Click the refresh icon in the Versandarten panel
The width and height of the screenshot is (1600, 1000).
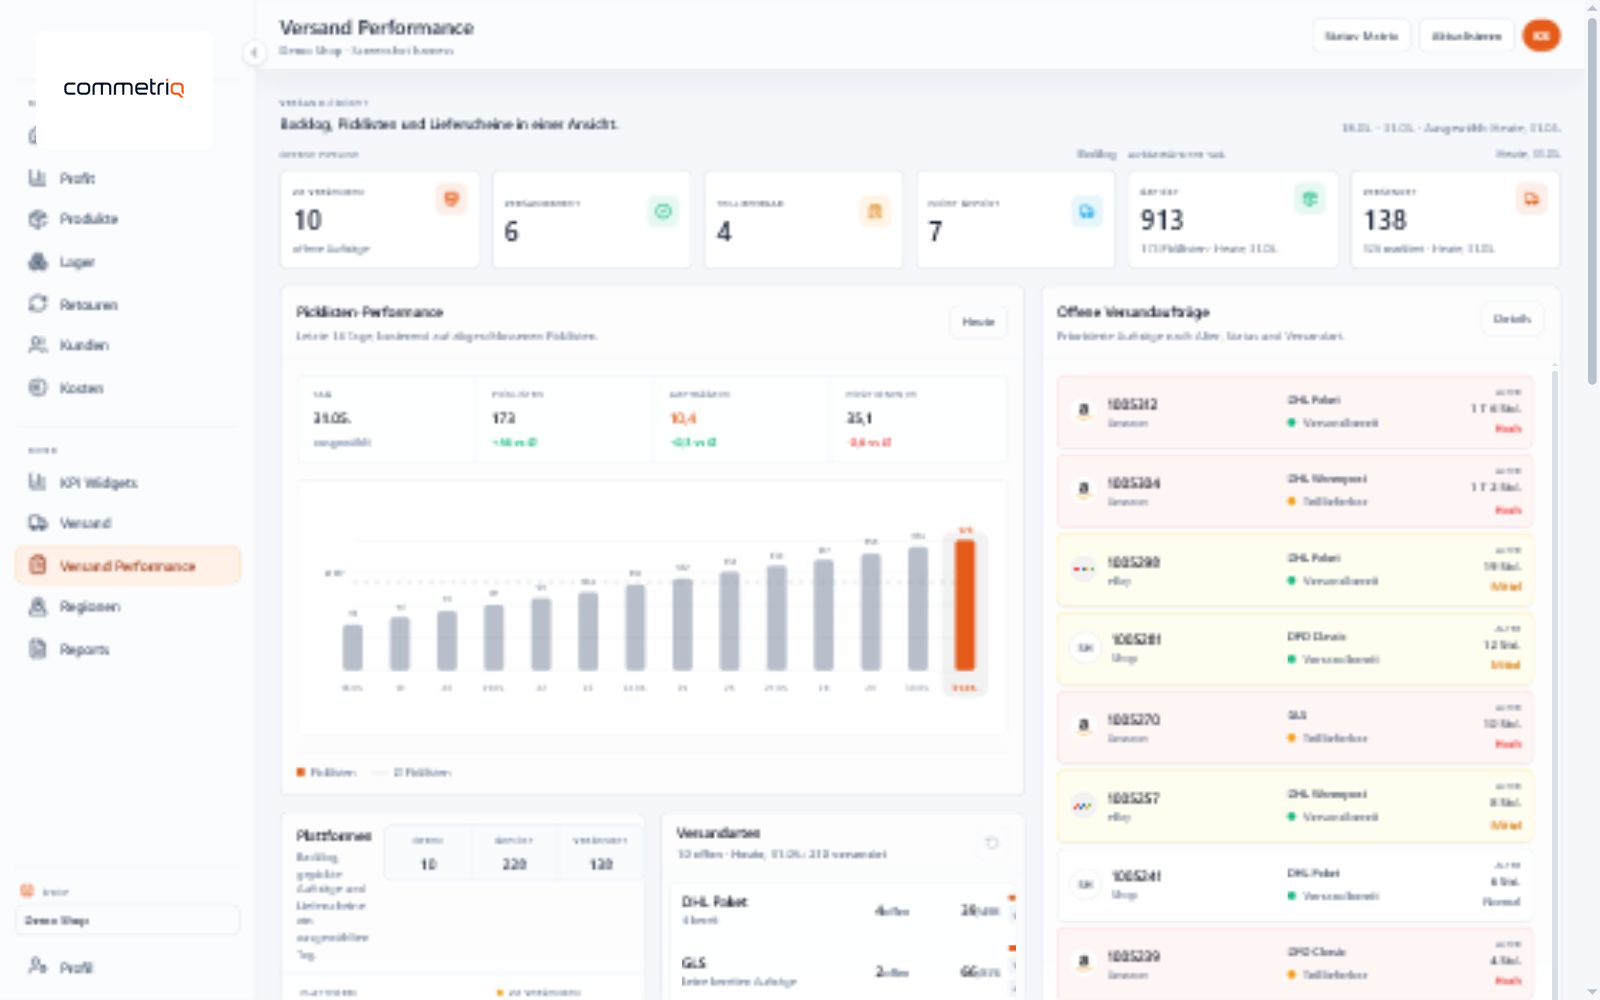992,843
